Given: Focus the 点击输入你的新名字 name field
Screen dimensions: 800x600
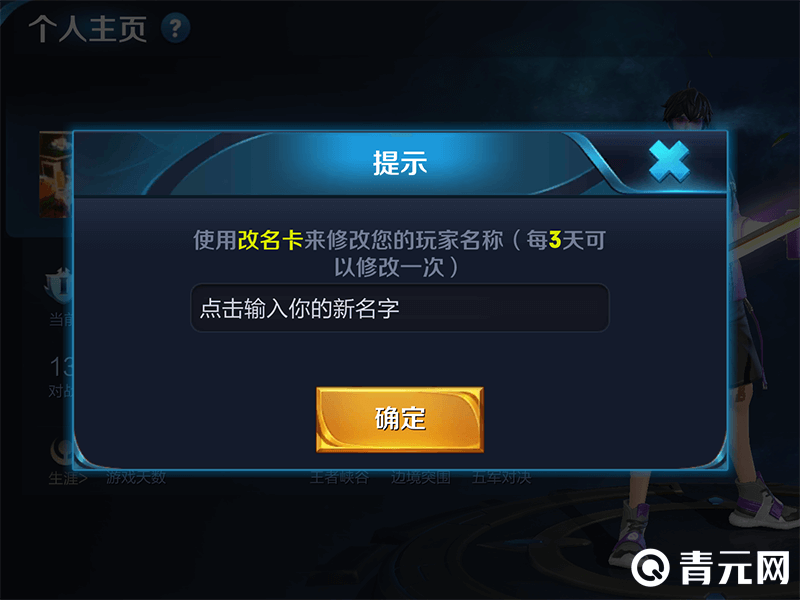Looking at the screenshot, I should pos(400,308).
